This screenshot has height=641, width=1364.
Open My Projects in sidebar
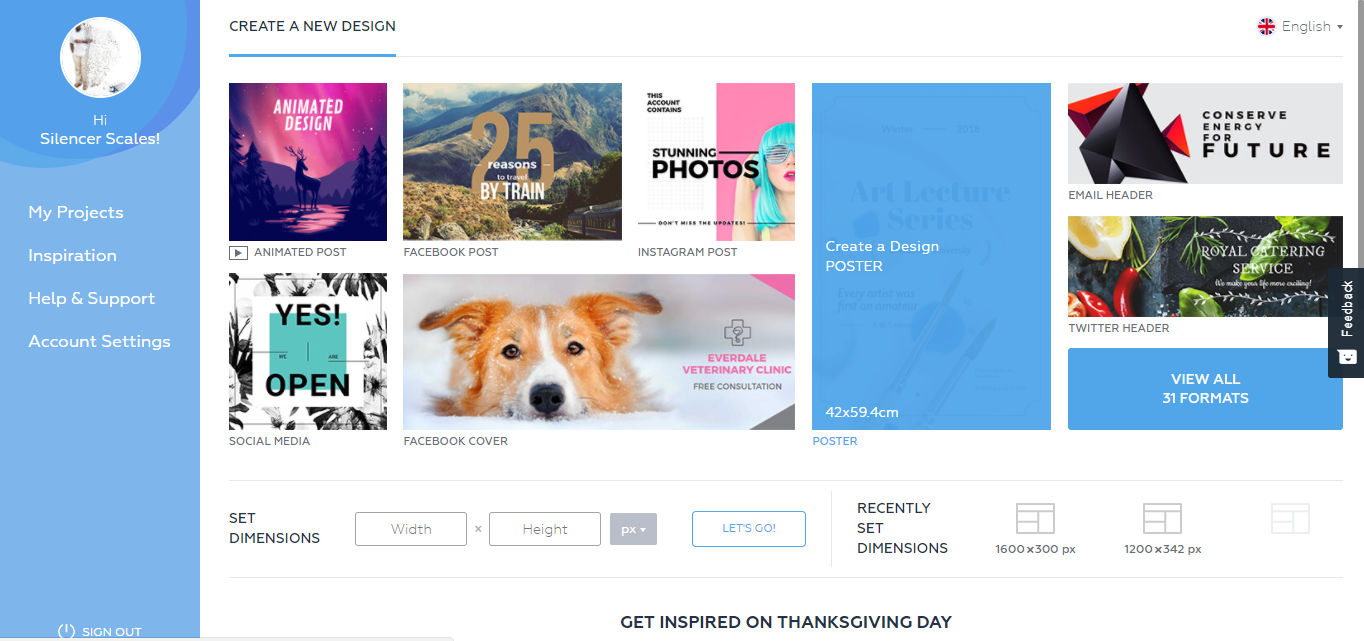click(76, 212)
